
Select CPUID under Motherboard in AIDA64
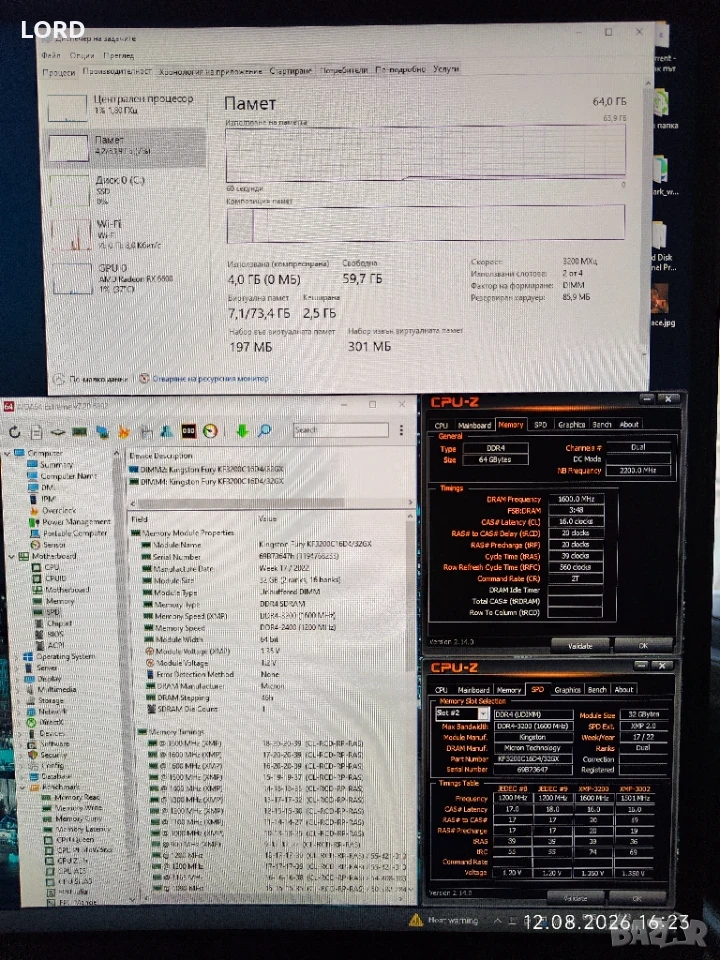pos(55,578)
